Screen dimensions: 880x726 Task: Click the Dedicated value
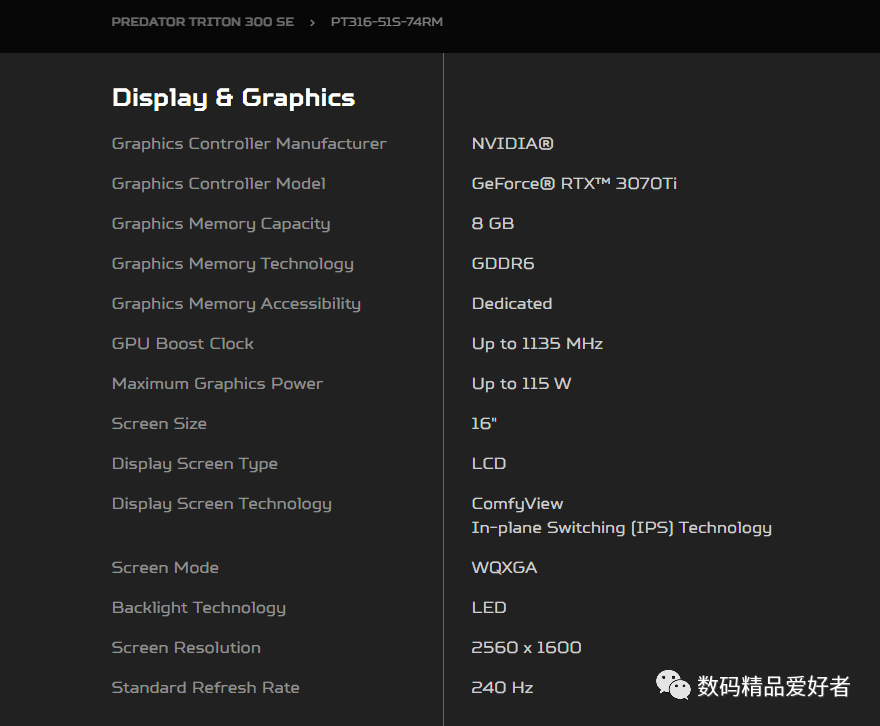(512, 304)
